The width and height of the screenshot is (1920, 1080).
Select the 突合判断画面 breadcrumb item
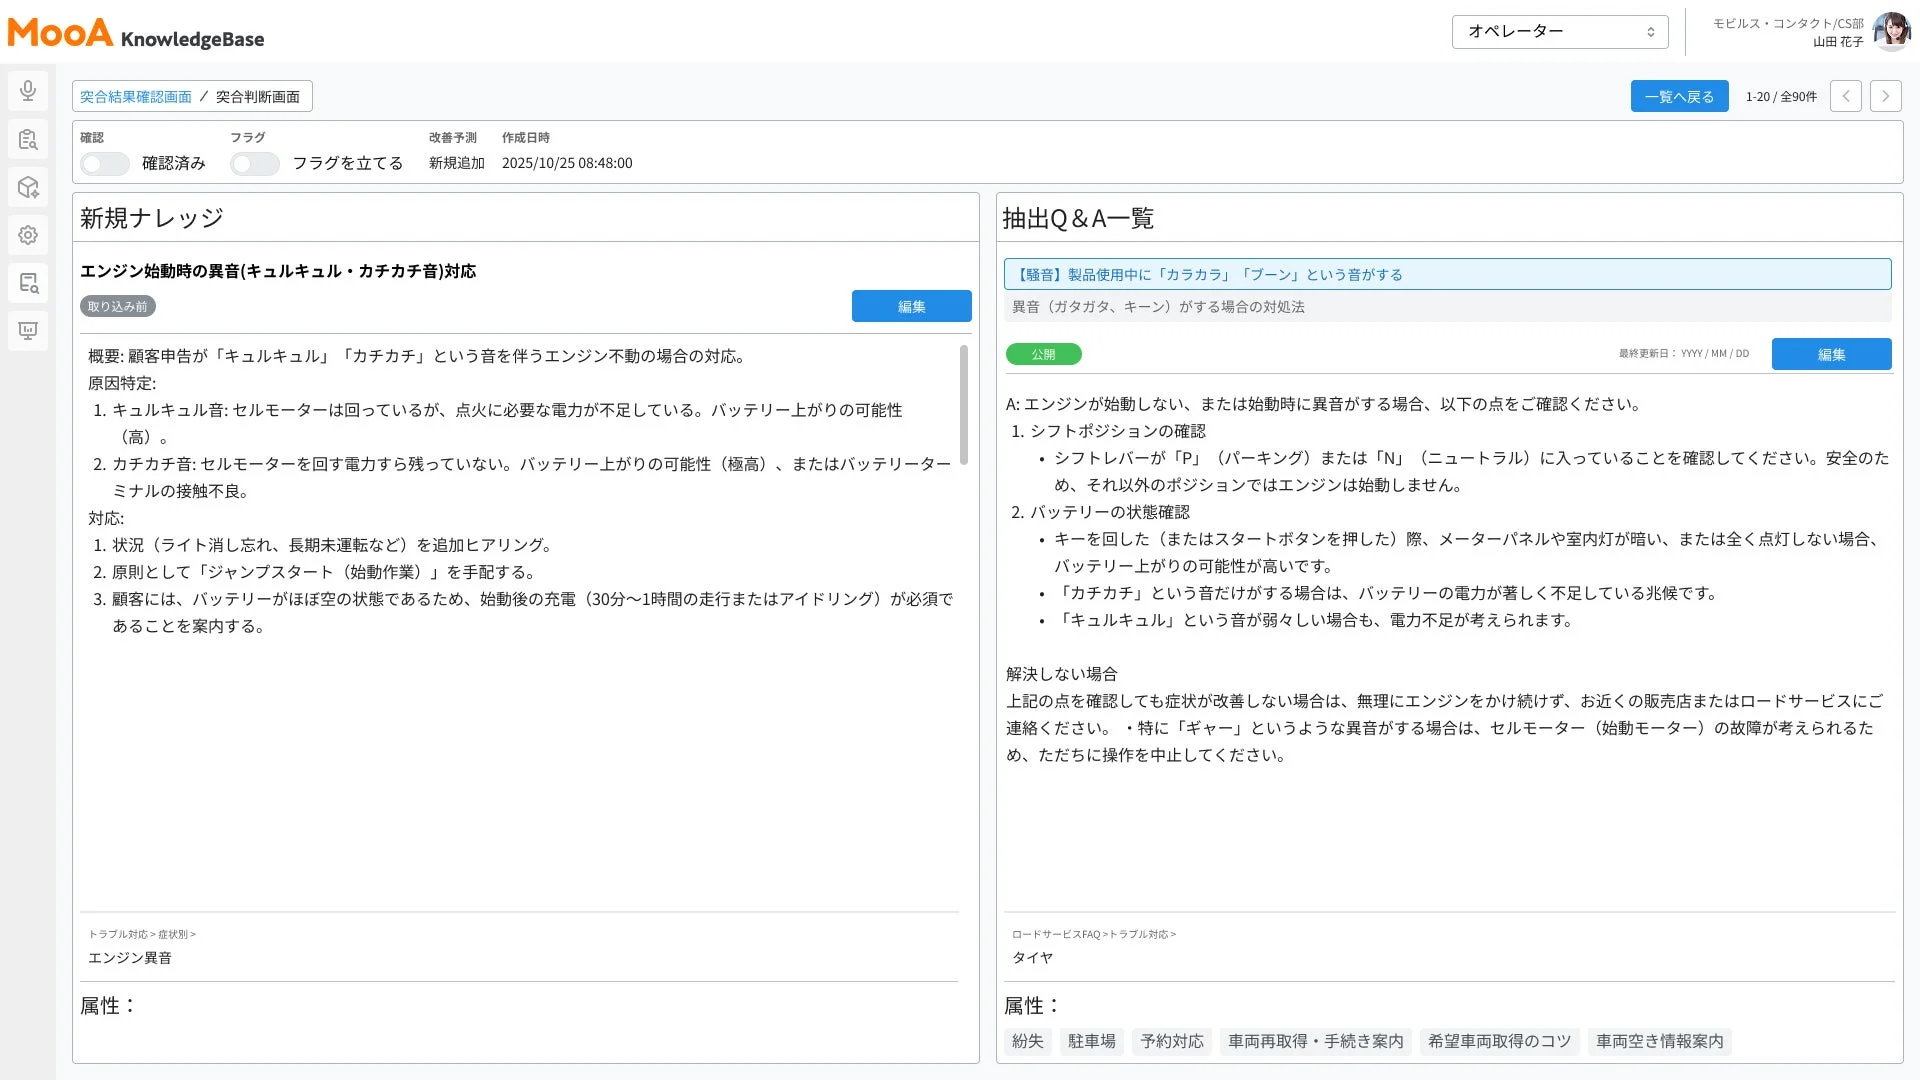click(x=258, y=97)
